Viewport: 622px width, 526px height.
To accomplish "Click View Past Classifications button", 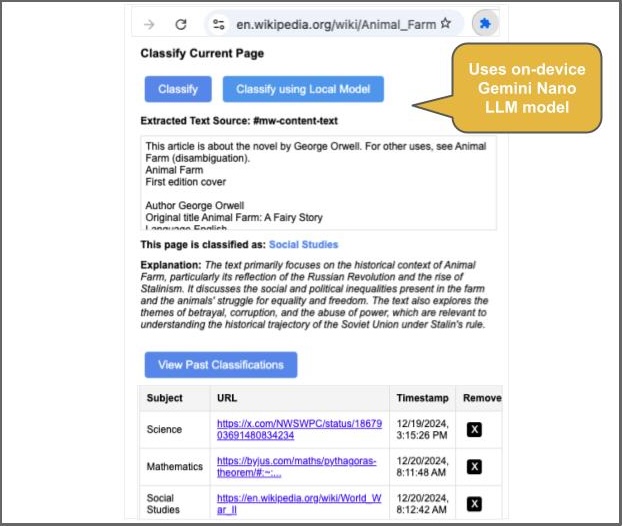I will pos(221,365).
